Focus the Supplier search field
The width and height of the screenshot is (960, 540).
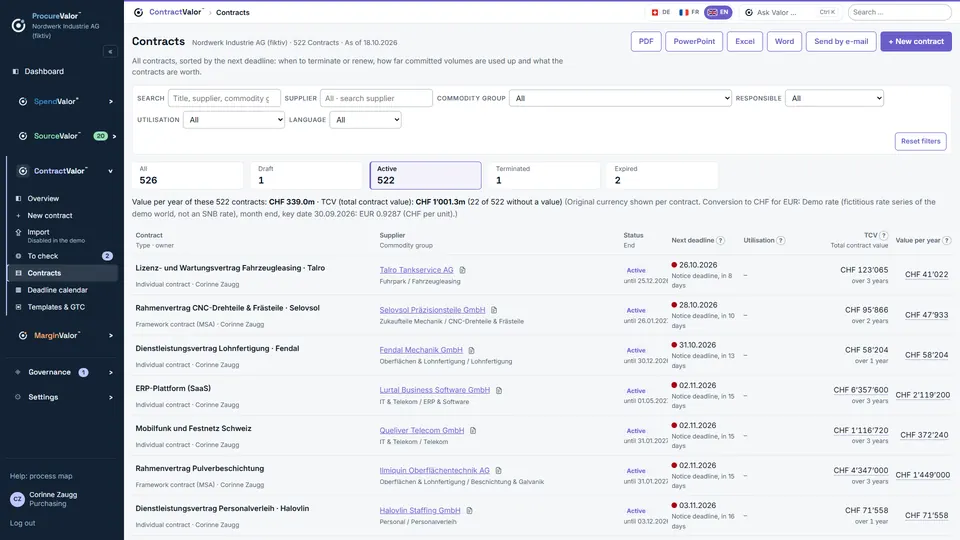click(376, 98)
